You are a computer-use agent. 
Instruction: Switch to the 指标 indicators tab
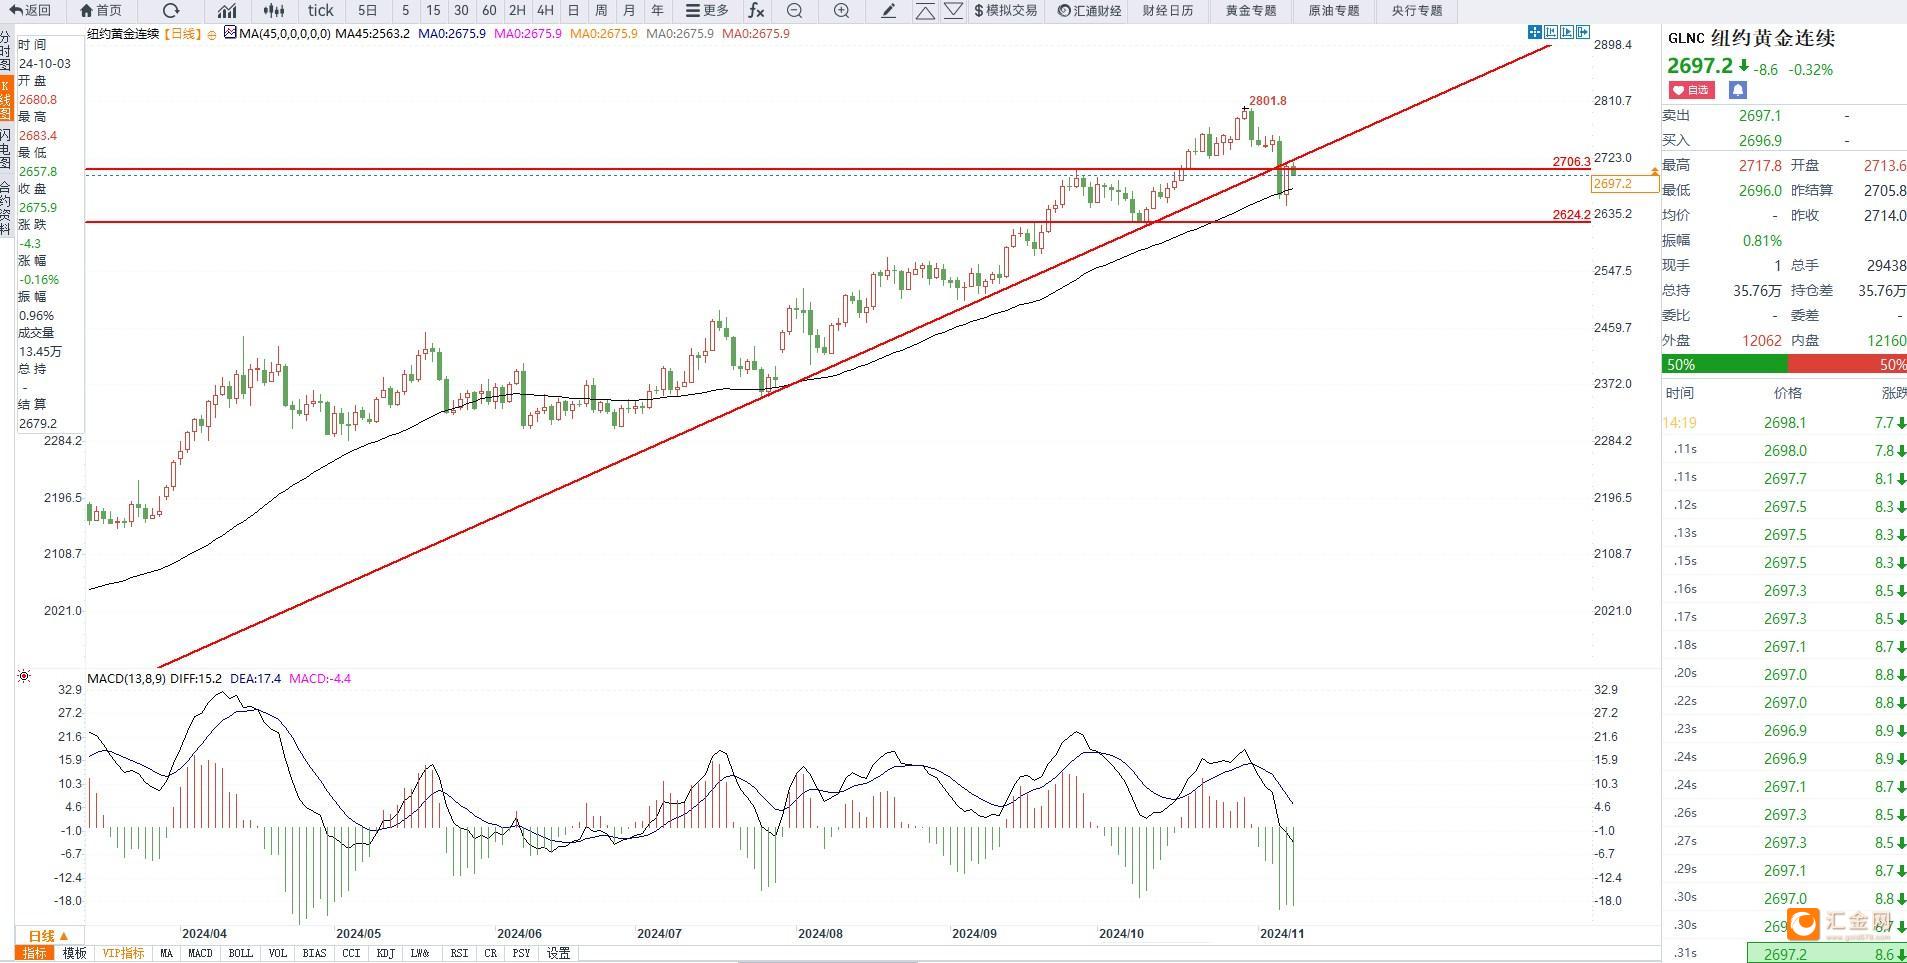pyautogui.click(x=34, y=954)
